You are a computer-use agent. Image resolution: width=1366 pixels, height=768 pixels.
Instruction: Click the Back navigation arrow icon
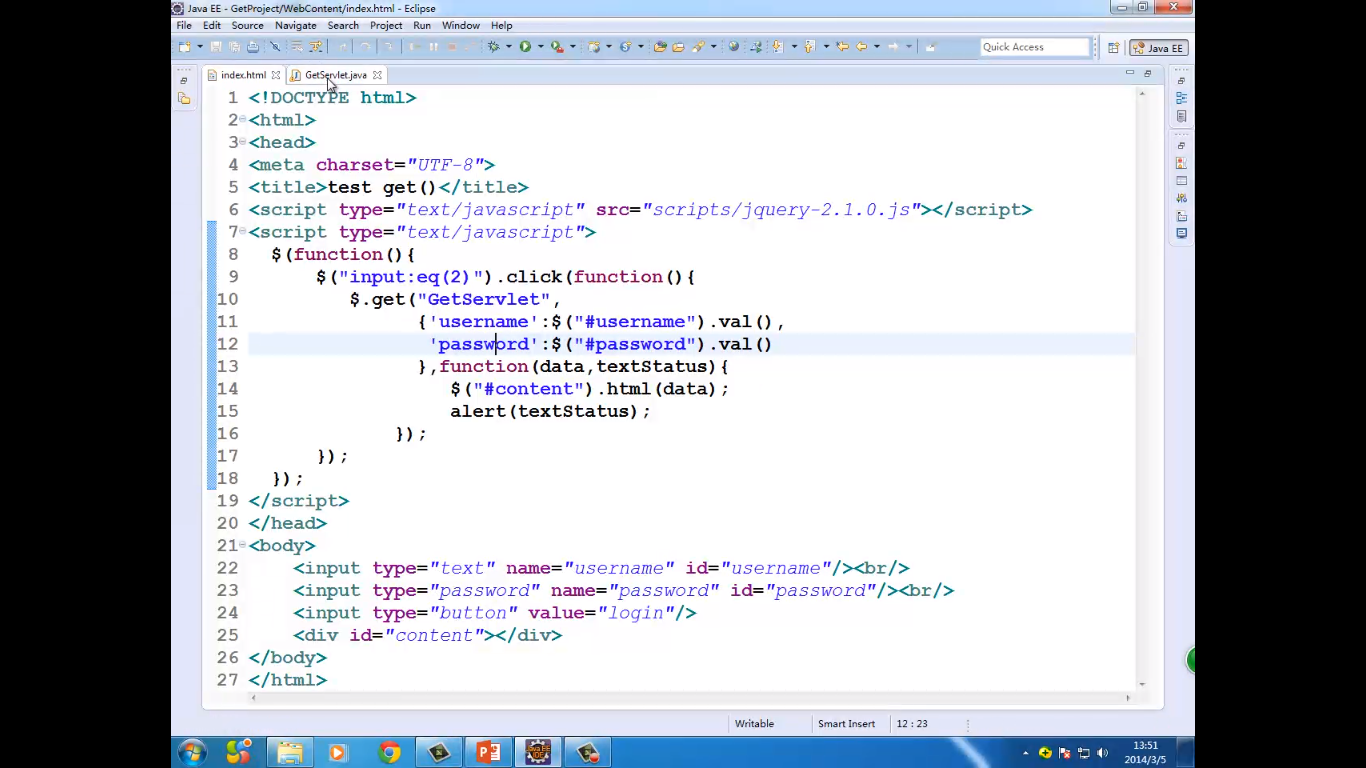click(x=862, y=47)
